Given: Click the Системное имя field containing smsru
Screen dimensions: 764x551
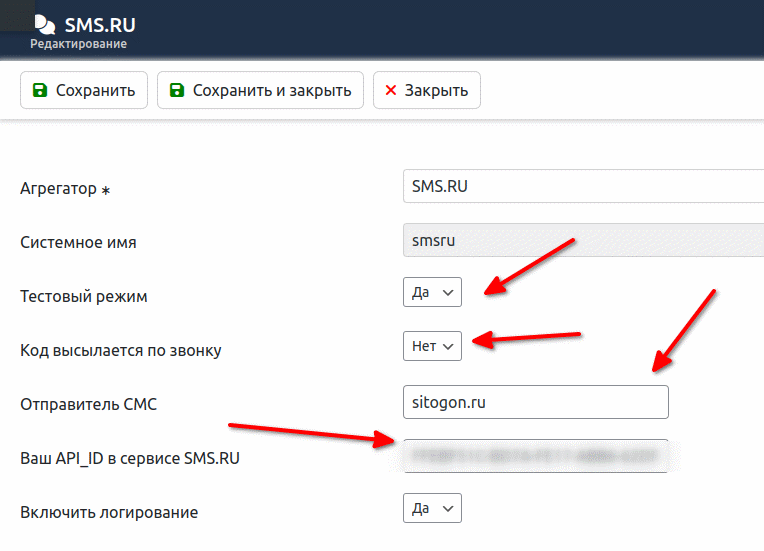Looking at the screenshot, I should pos(583,240).
